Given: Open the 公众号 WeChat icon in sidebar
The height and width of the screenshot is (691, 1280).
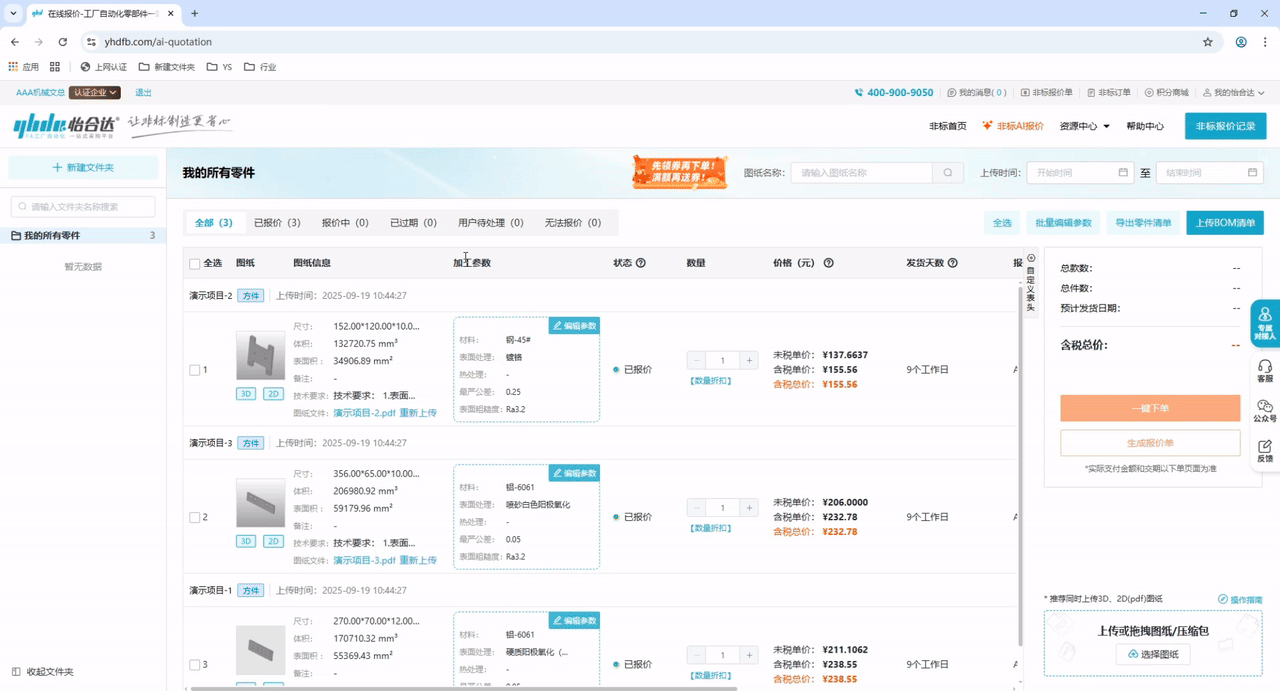Looking at the screenshot, I should click(1265, 411).
